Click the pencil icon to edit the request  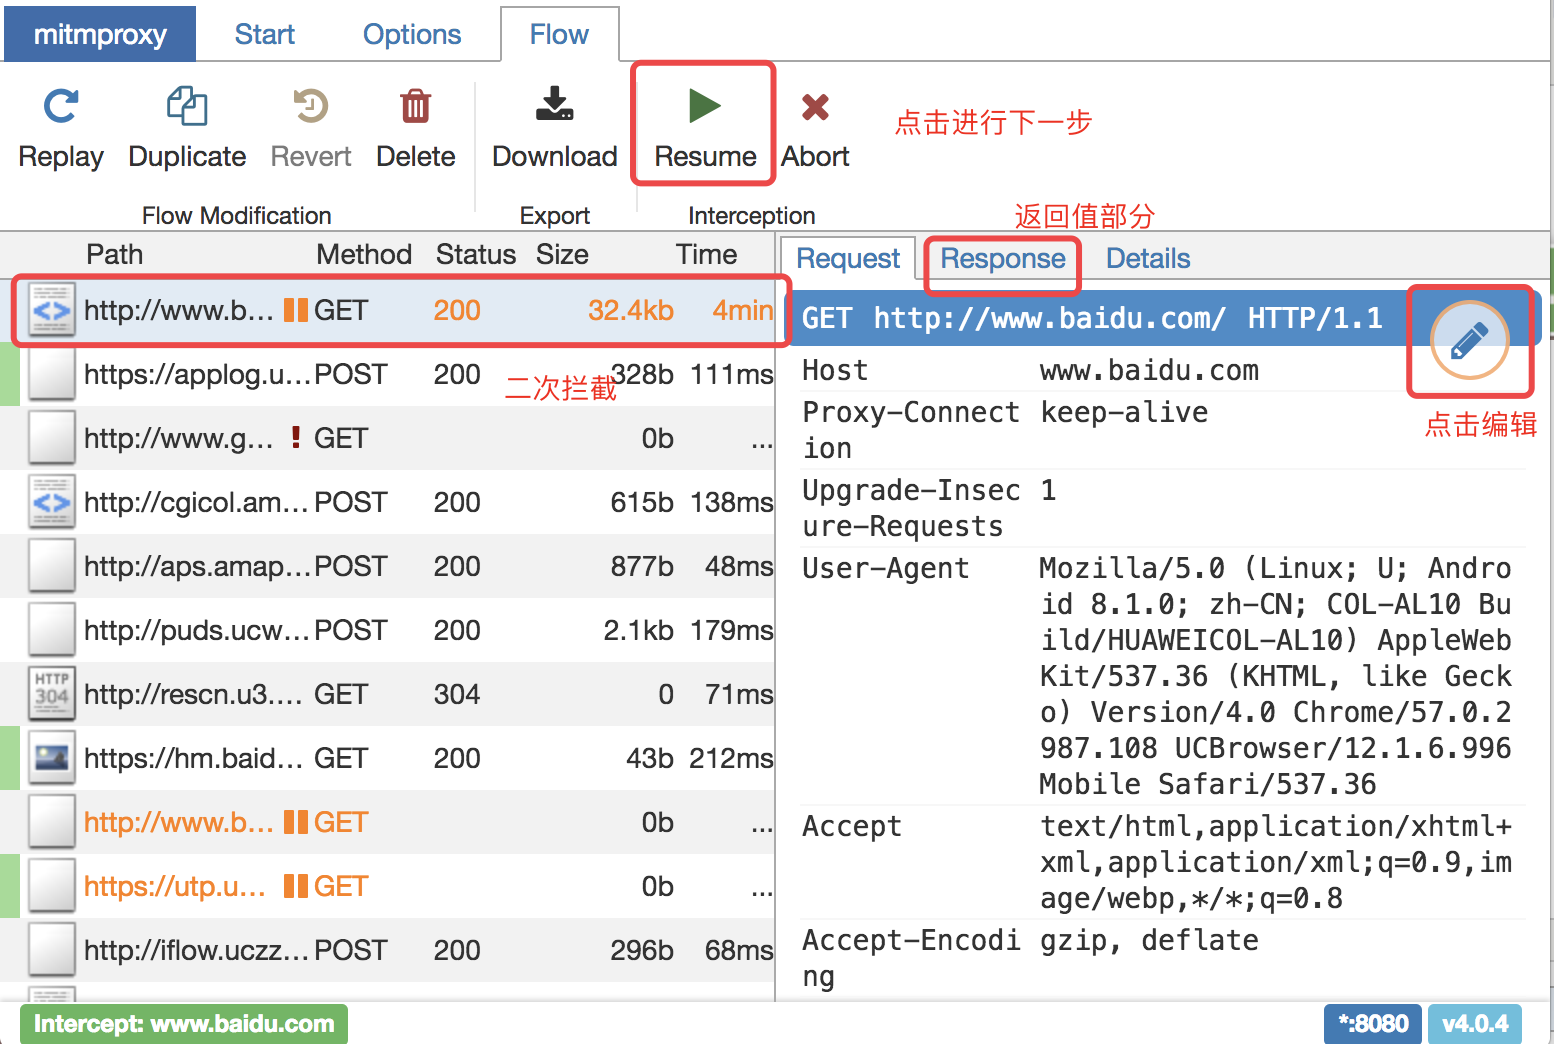click(x=1470, y=341)
